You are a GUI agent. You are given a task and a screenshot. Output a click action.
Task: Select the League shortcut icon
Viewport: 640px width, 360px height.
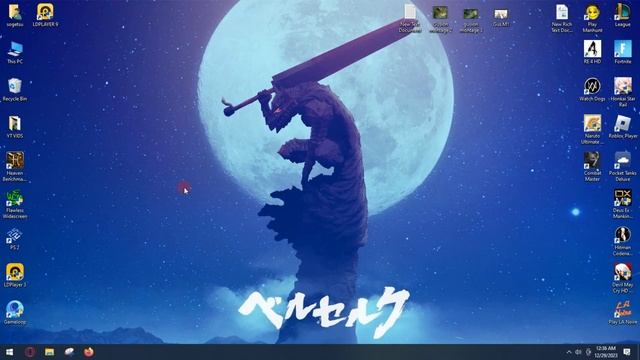pos(622,15)
